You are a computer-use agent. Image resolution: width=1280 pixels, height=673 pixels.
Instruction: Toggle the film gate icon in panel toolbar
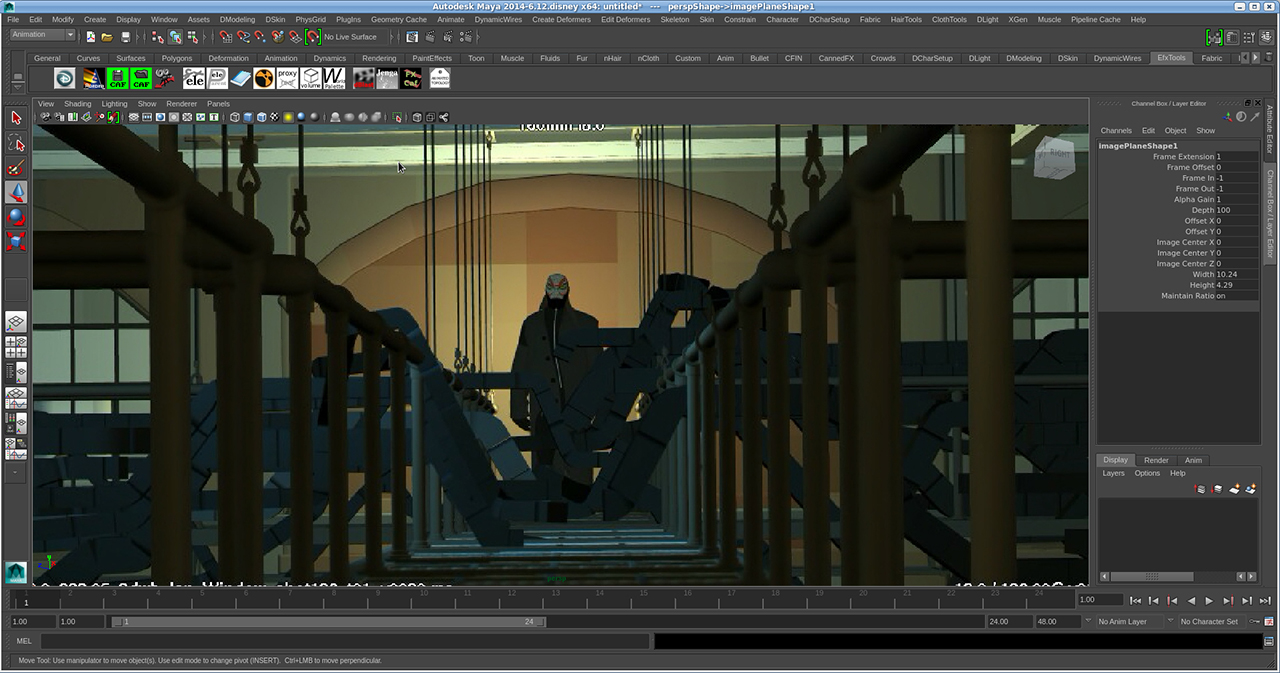tap(147, 117)
